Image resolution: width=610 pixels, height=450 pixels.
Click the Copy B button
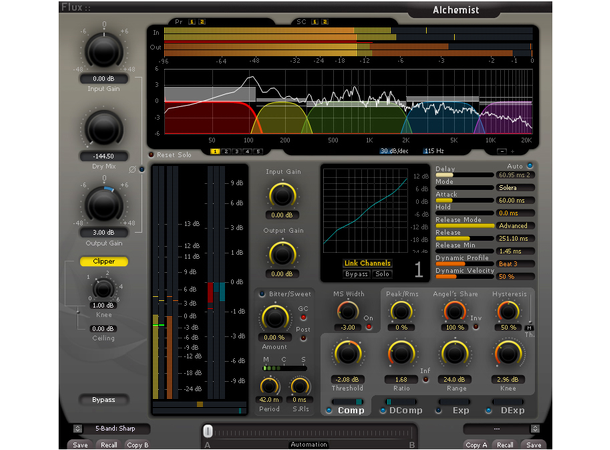137,445
